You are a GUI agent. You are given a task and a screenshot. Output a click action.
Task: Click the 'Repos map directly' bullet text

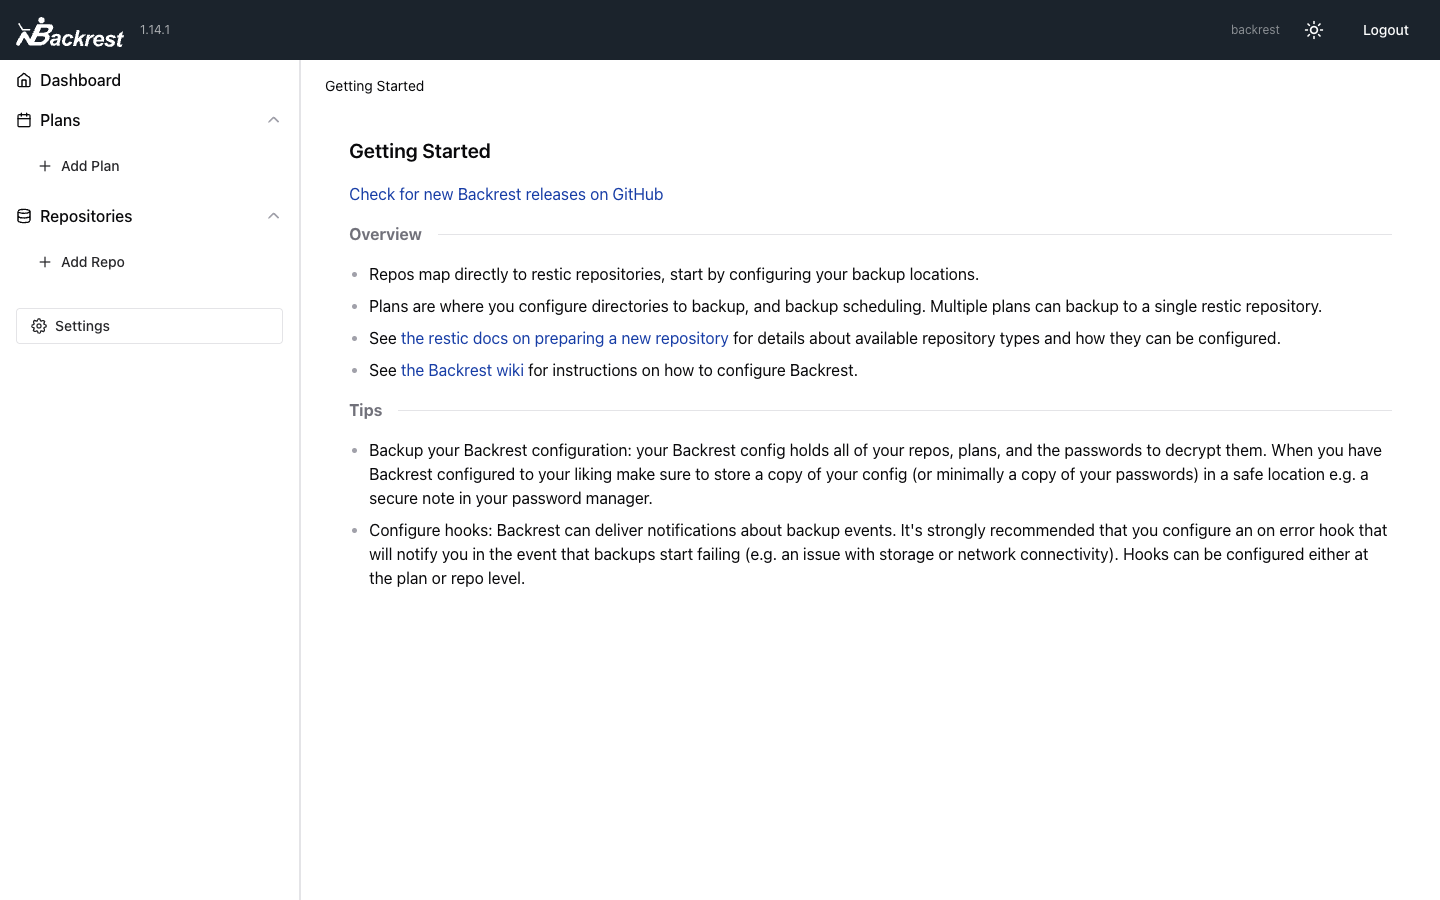[x=674, y=274]
